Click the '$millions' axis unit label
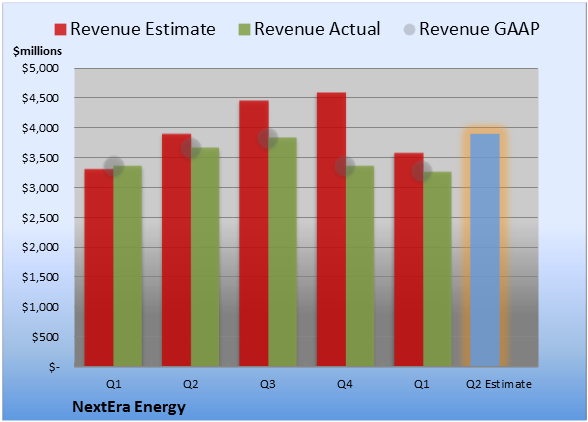This screenshot has height=422, width=588. click(x=38, y=51)
